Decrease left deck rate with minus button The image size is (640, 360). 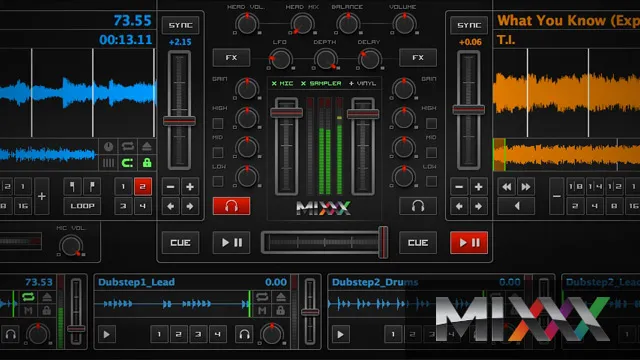pos(171,187)
